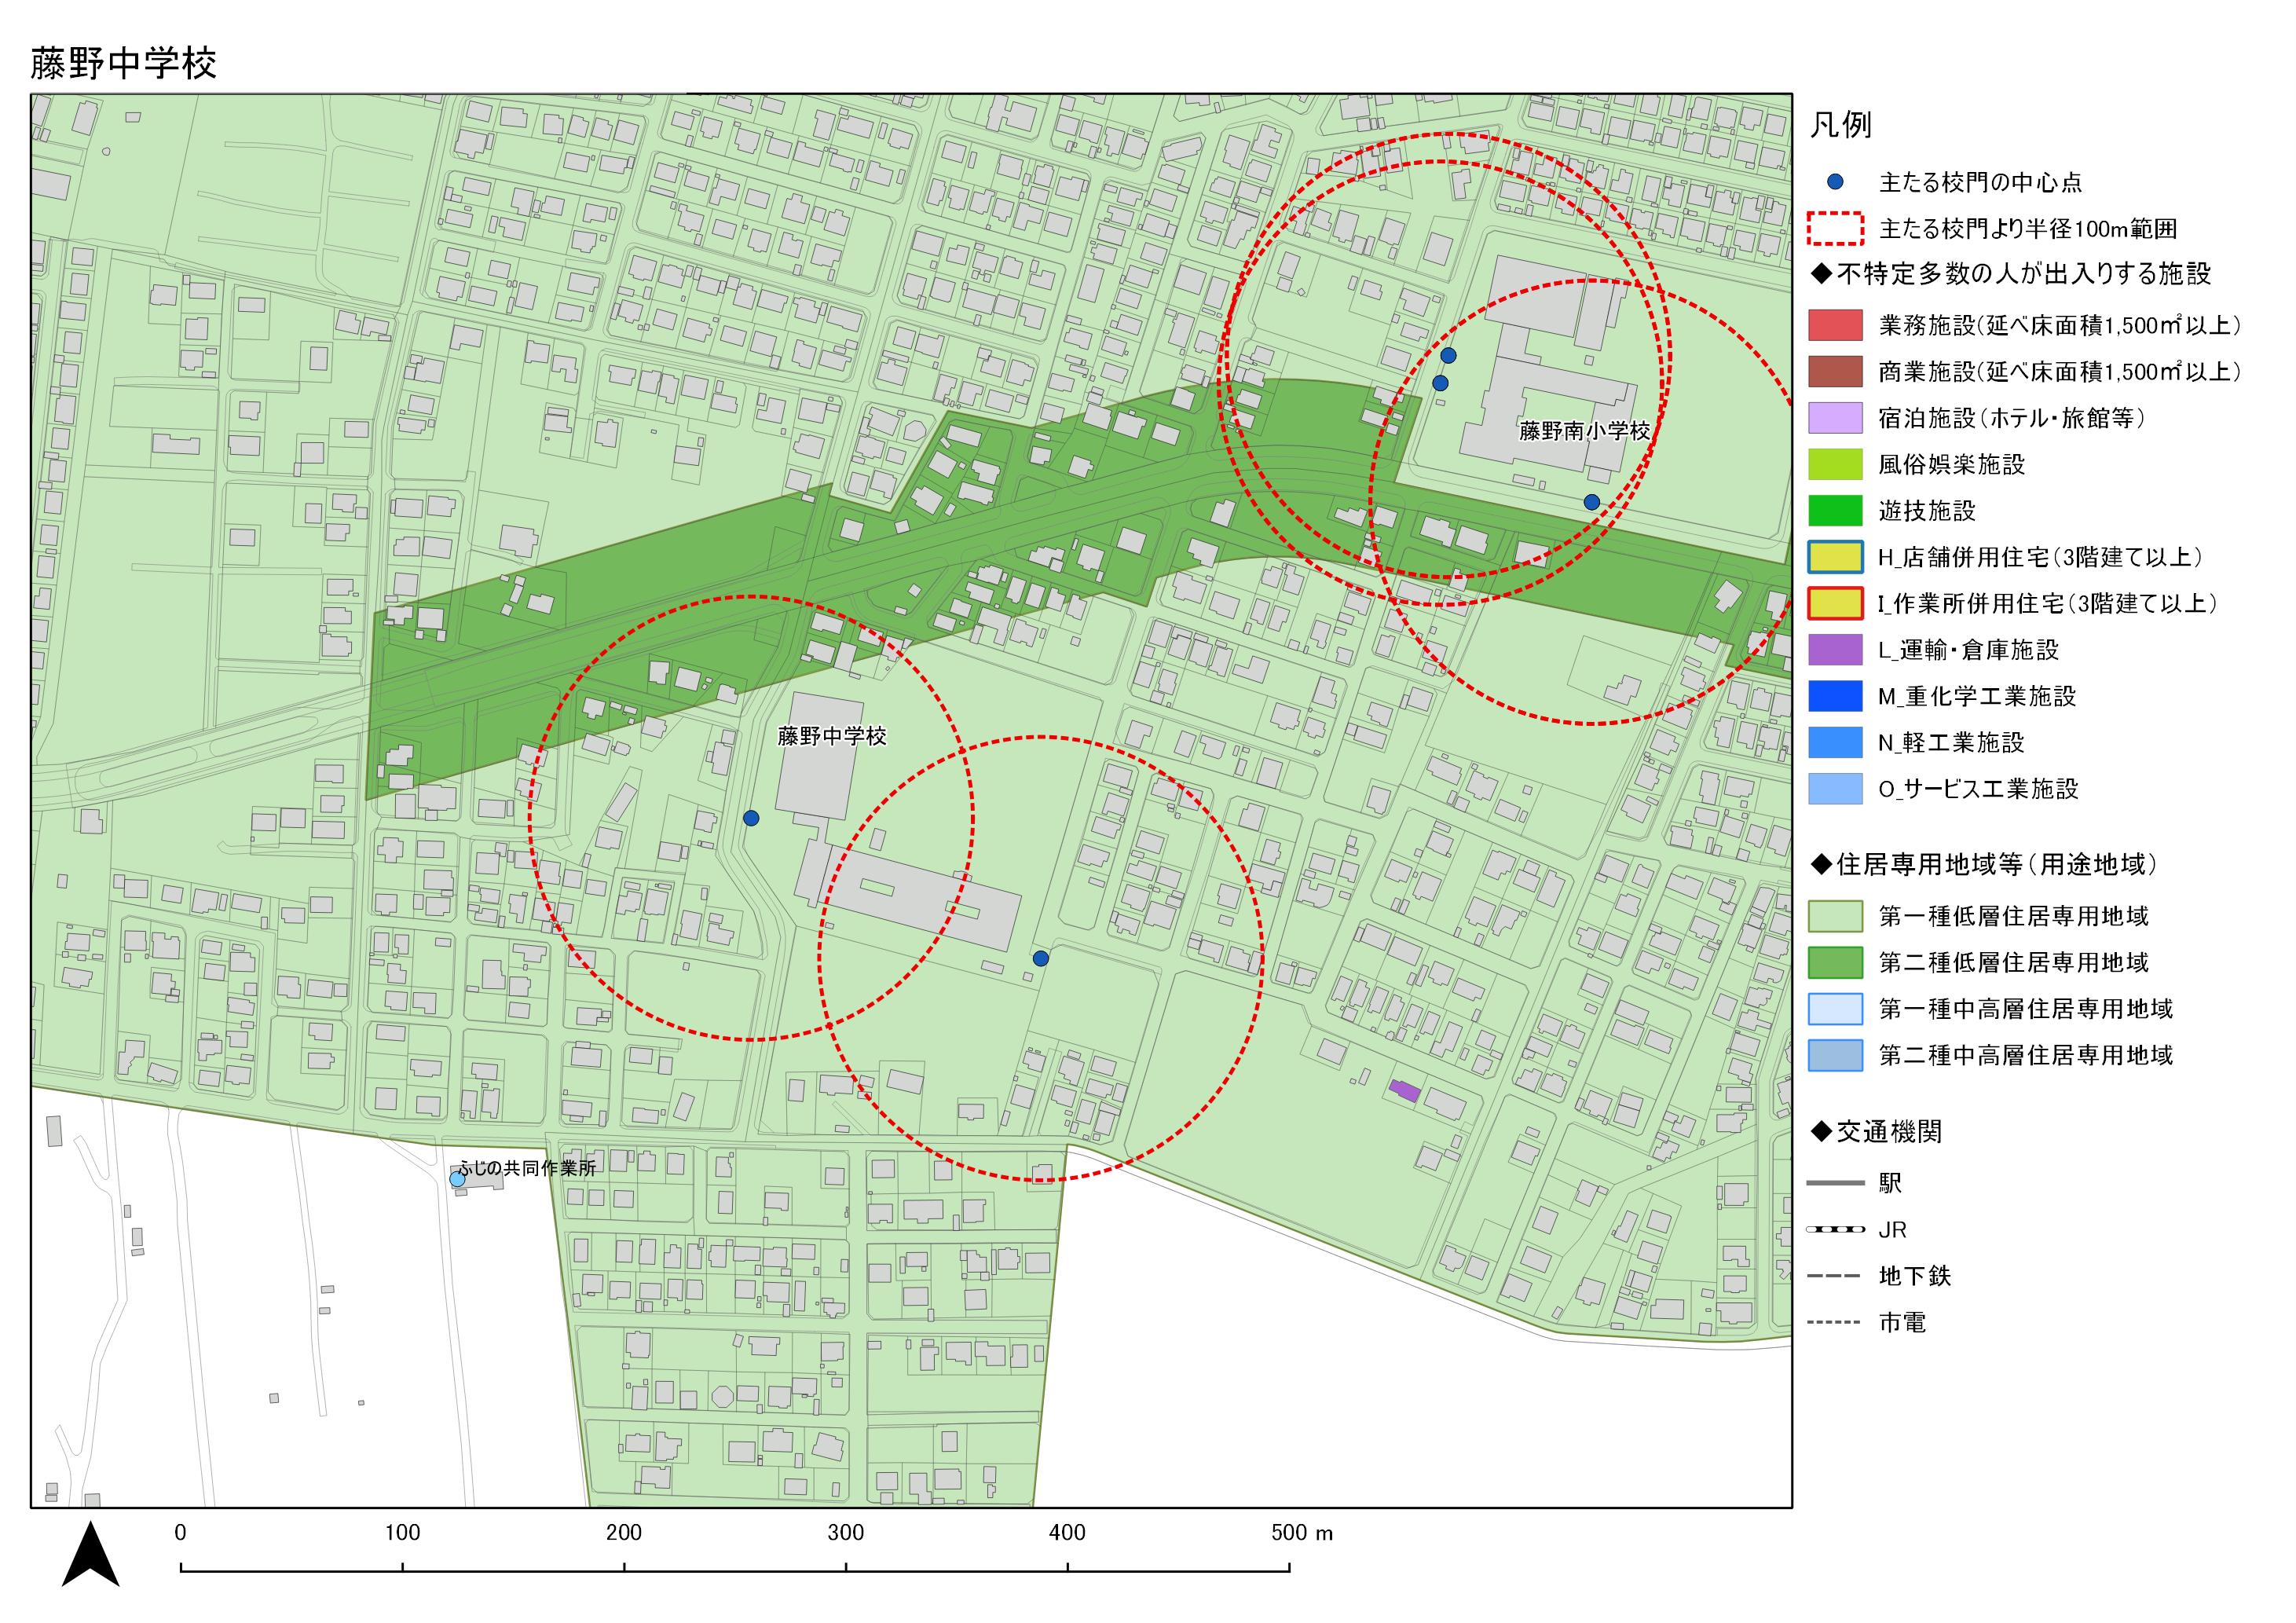
Task: Click the 藤野中学校 west gate blue marker
Action: [x=752, y=818]
